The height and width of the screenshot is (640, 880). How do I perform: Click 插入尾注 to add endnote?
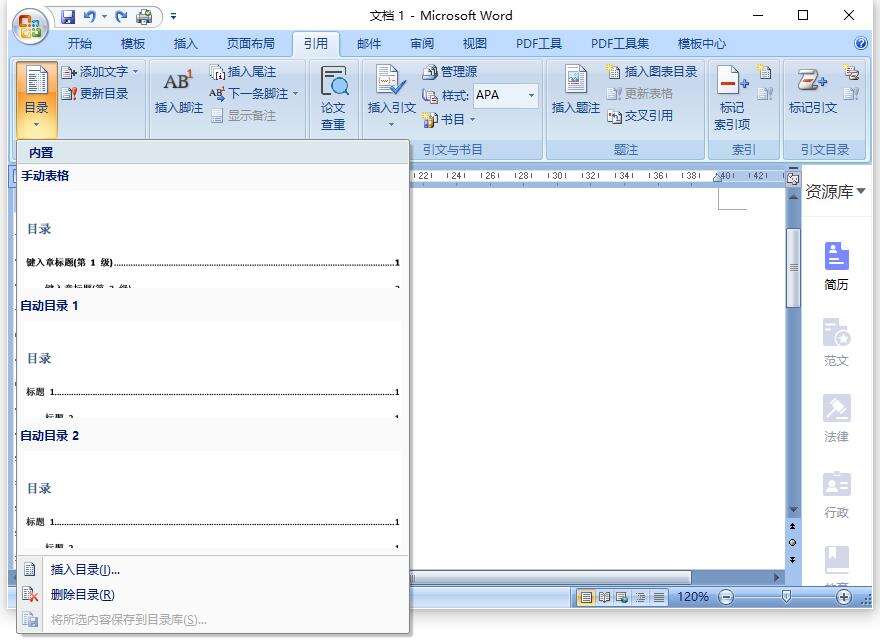[x=243, y=72]
